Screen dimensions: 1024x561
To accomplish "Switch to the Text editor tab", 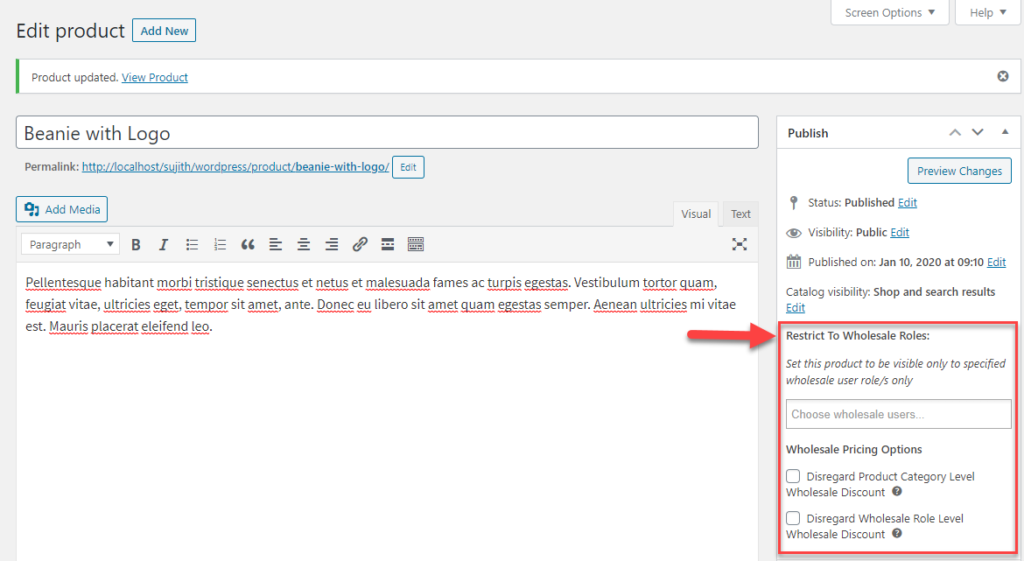I will coord(741,214).
